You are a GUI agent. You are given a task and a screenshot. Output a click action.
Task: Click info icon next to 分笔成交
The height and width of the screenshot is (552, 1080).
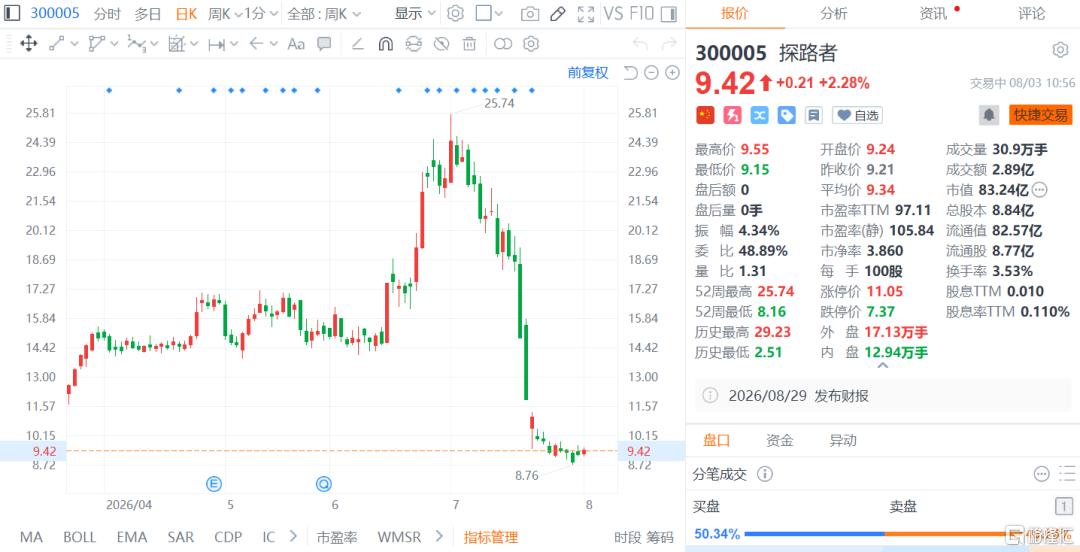(x=765, y=474)
